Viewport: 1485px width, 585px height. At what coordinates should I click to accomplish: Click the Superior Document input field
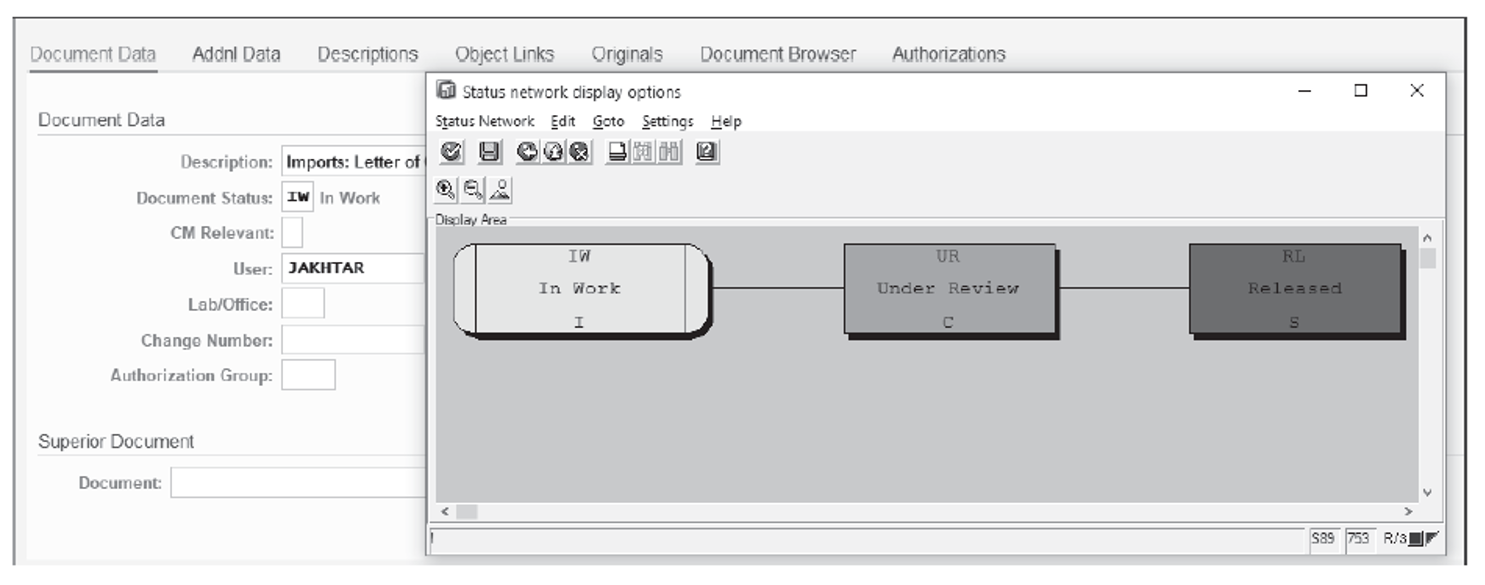[298, 483]
